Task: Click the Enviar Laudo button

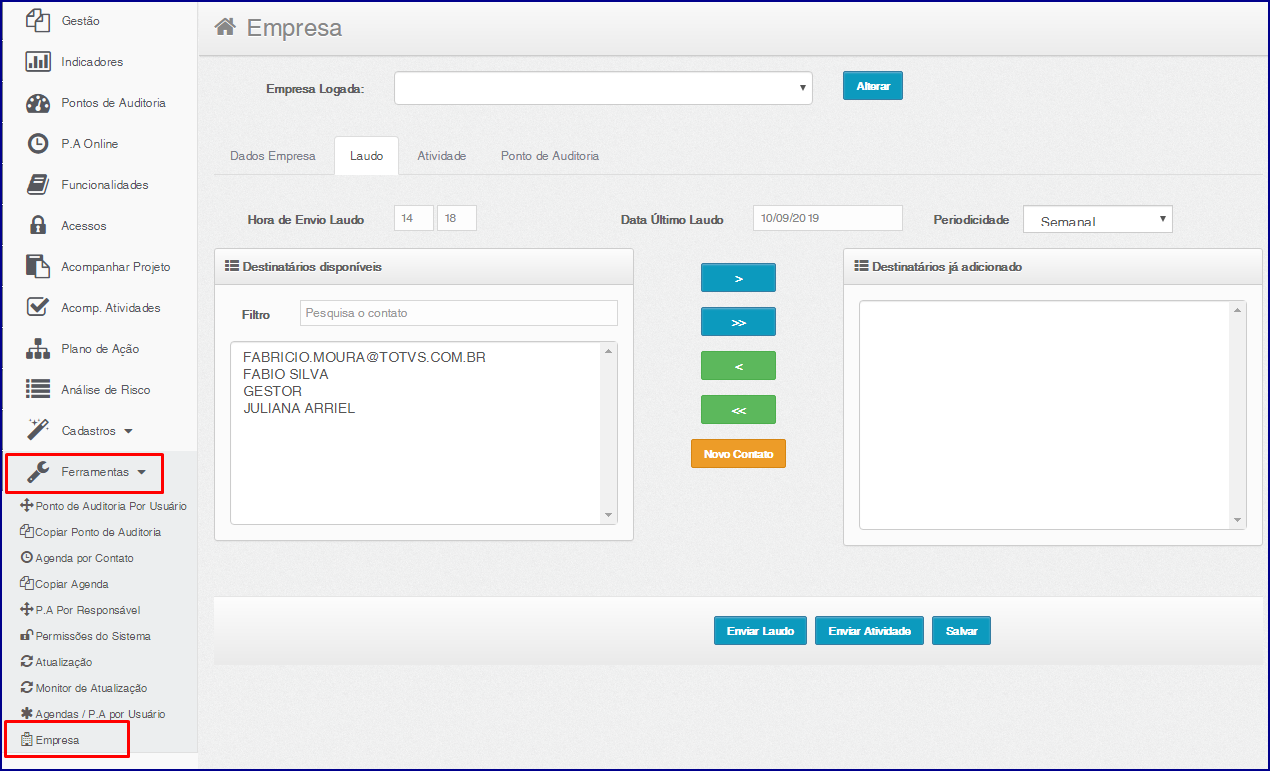Action: [x=760, y=631]
